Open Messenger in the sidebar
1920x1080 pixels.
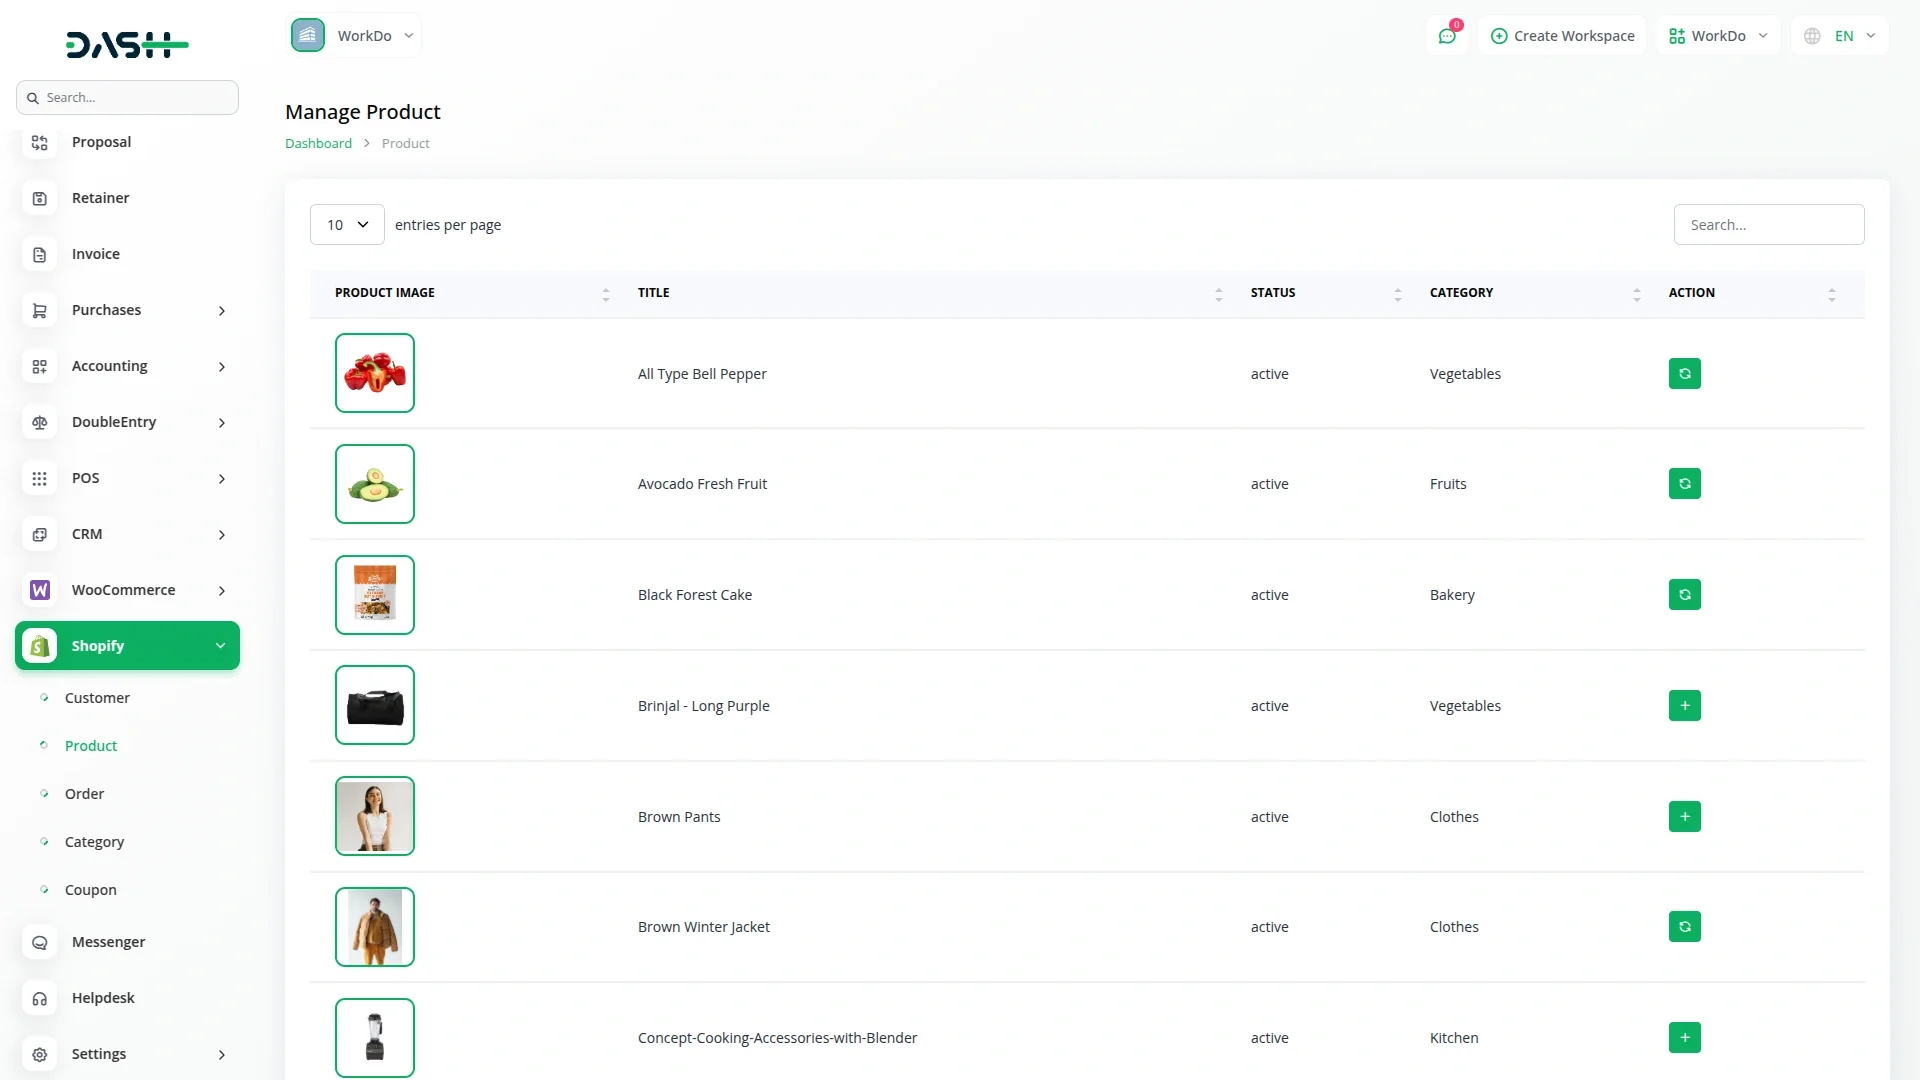click(108, 942)
